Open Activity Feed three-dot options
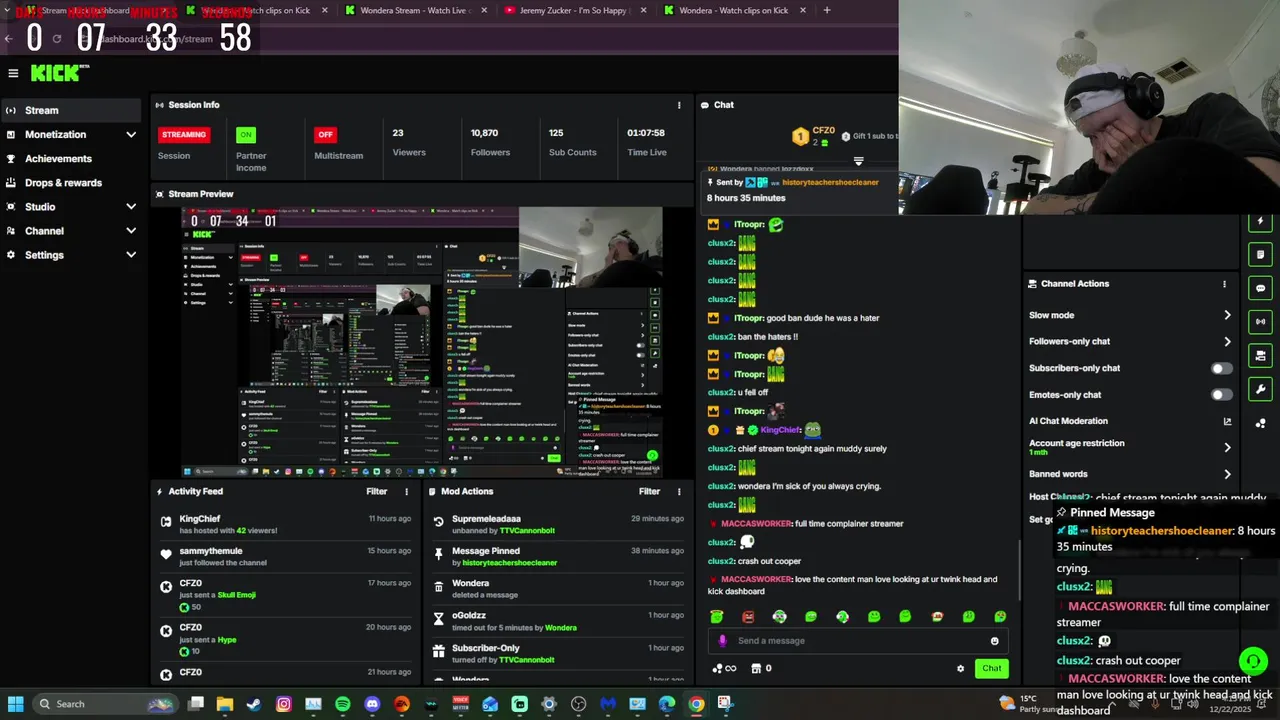This screenshot has height=720, width=1280. (x=406, y=492)
